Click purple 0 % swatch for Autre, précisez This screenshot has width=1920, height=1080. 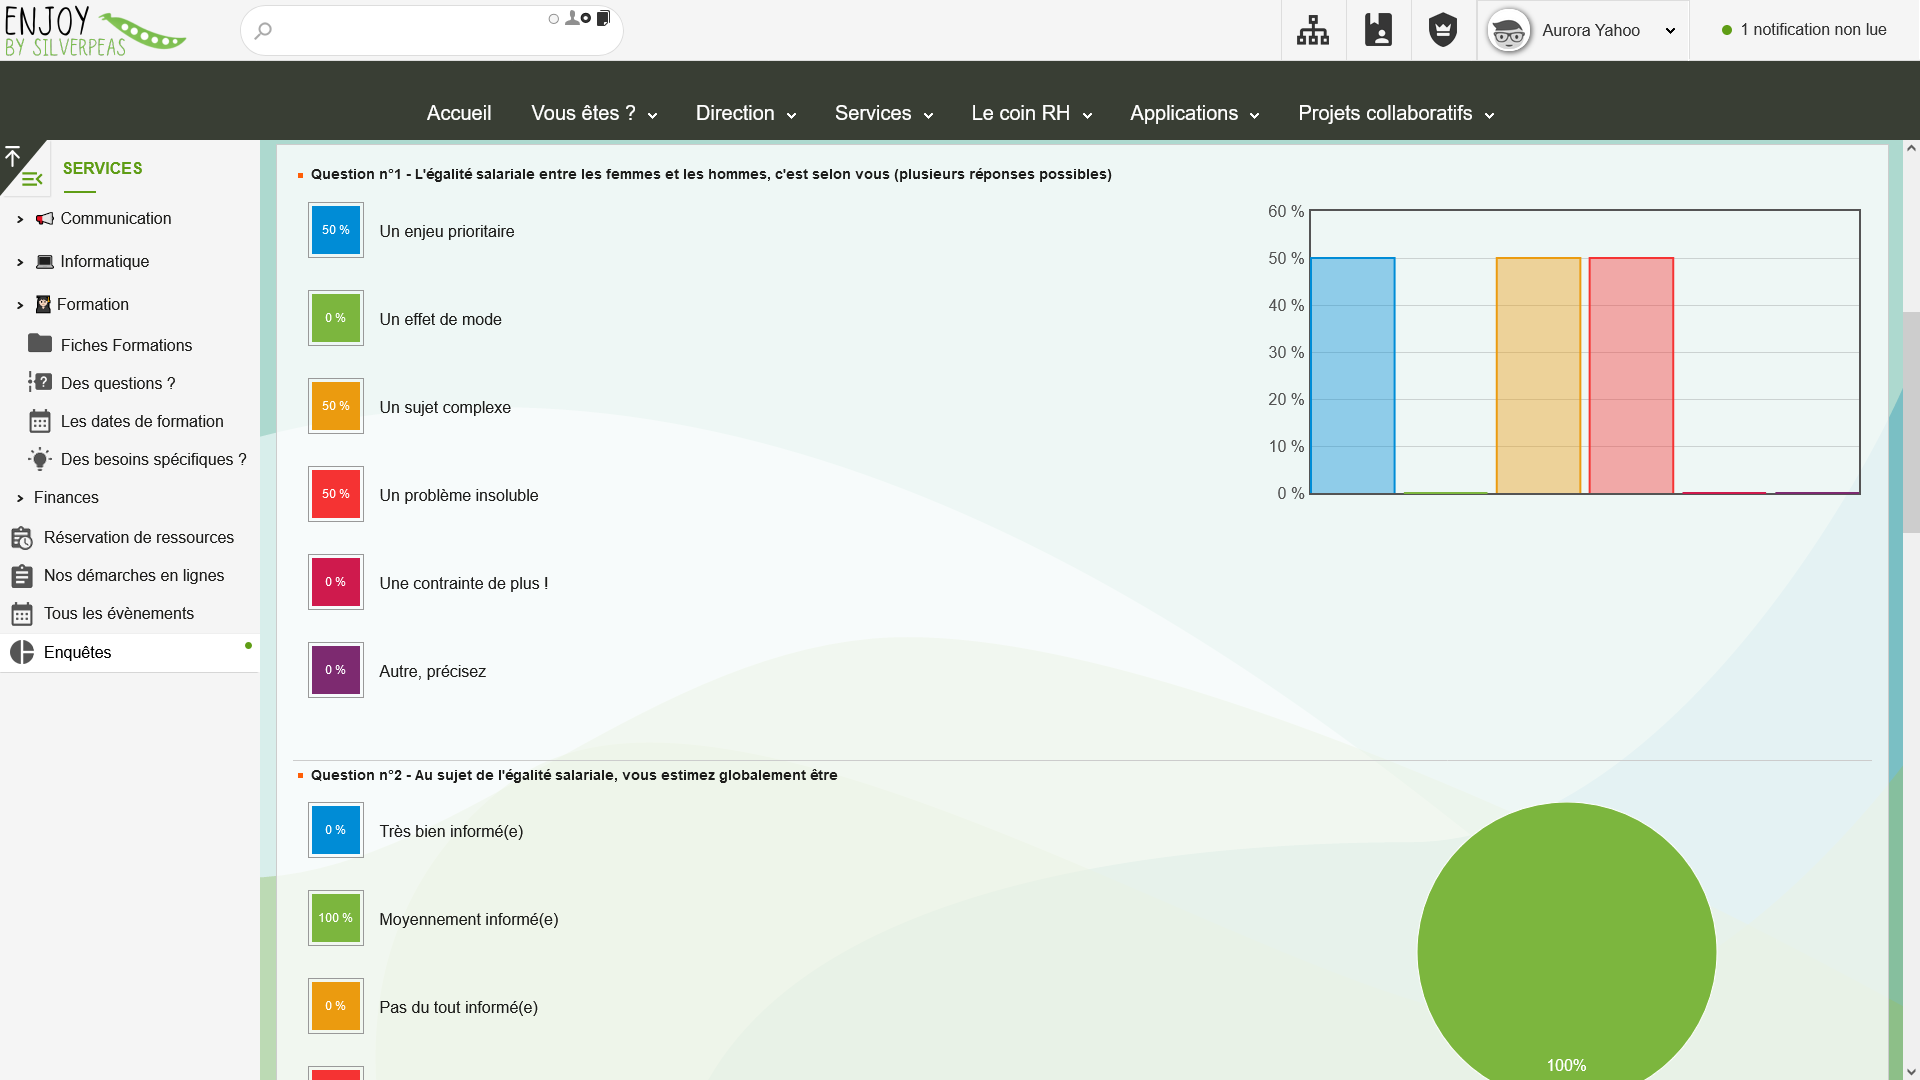(336, 670)
